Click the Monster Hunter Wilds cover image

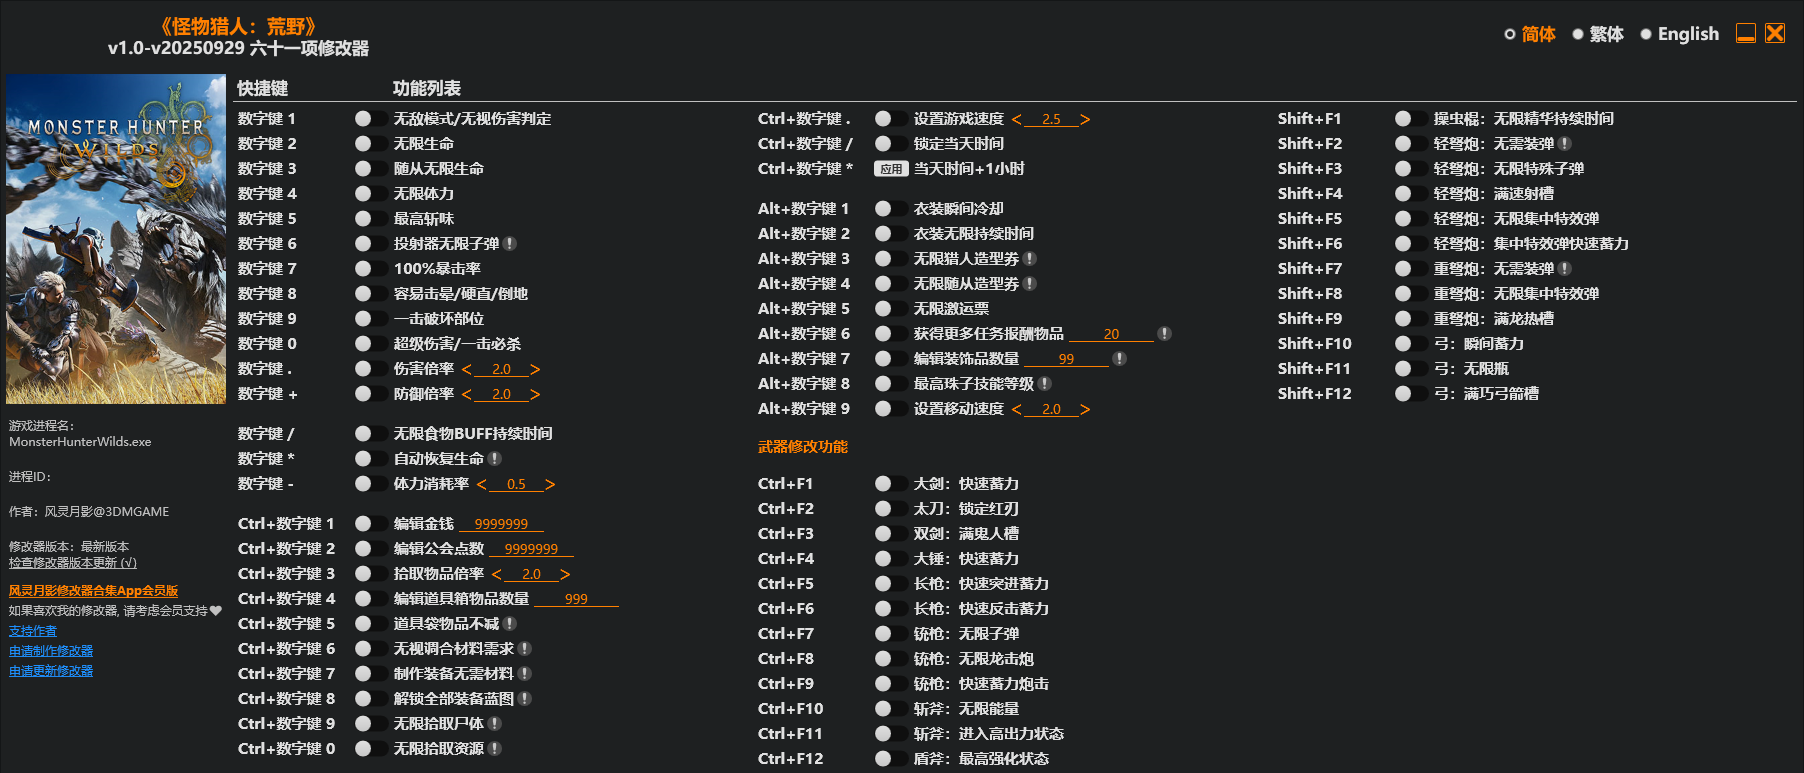[116, 239]
